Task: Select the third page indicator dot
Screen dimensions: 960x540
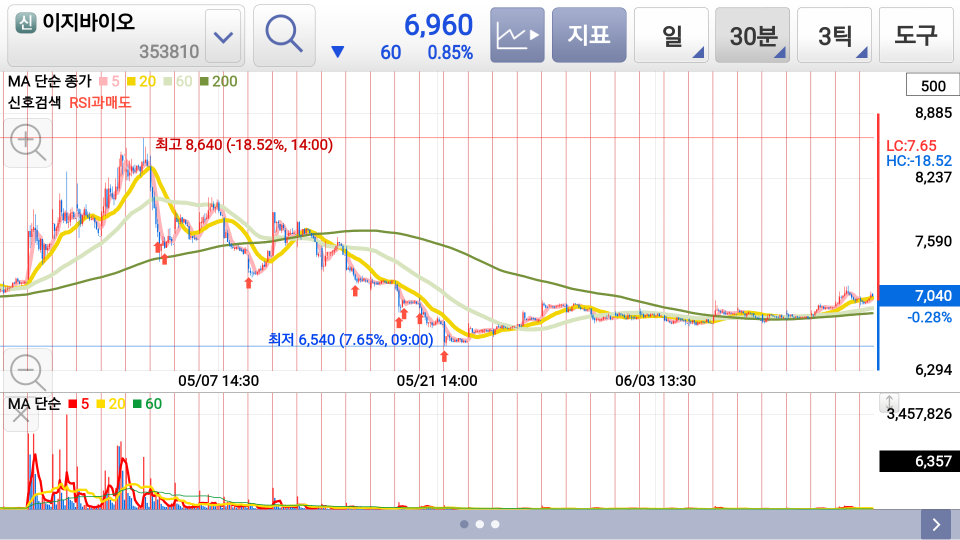Action: [x=495, y=524]
